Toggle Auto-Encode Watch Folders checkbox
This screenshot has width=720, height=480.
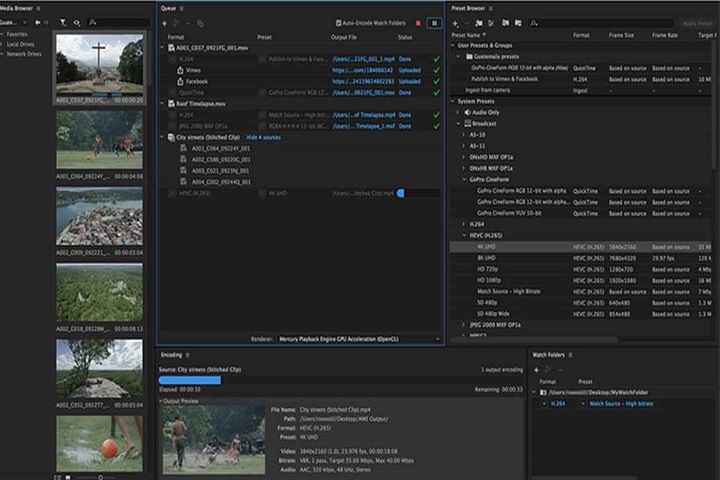(x=339, y=22)
